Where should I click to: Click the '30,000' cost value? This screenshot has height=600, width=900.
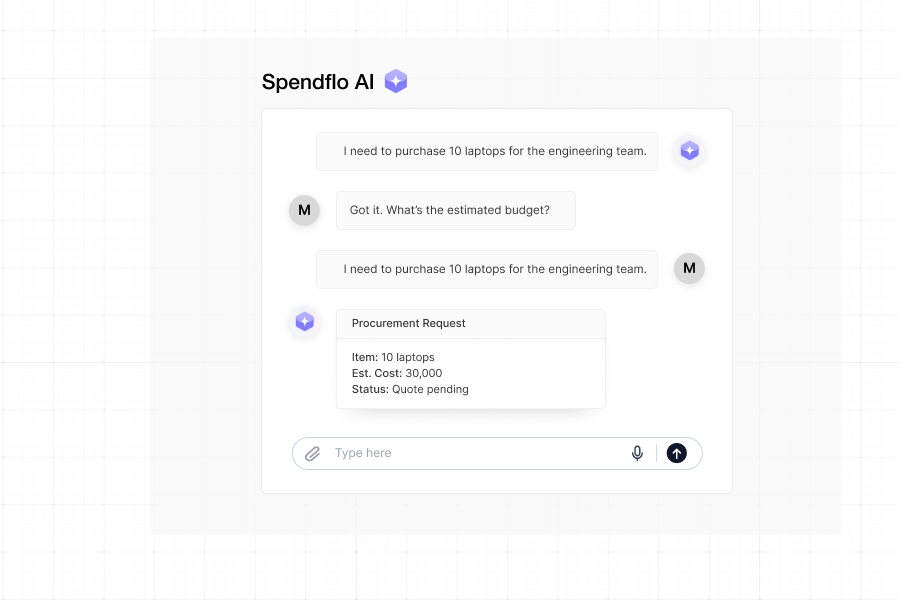click(424, 373)
